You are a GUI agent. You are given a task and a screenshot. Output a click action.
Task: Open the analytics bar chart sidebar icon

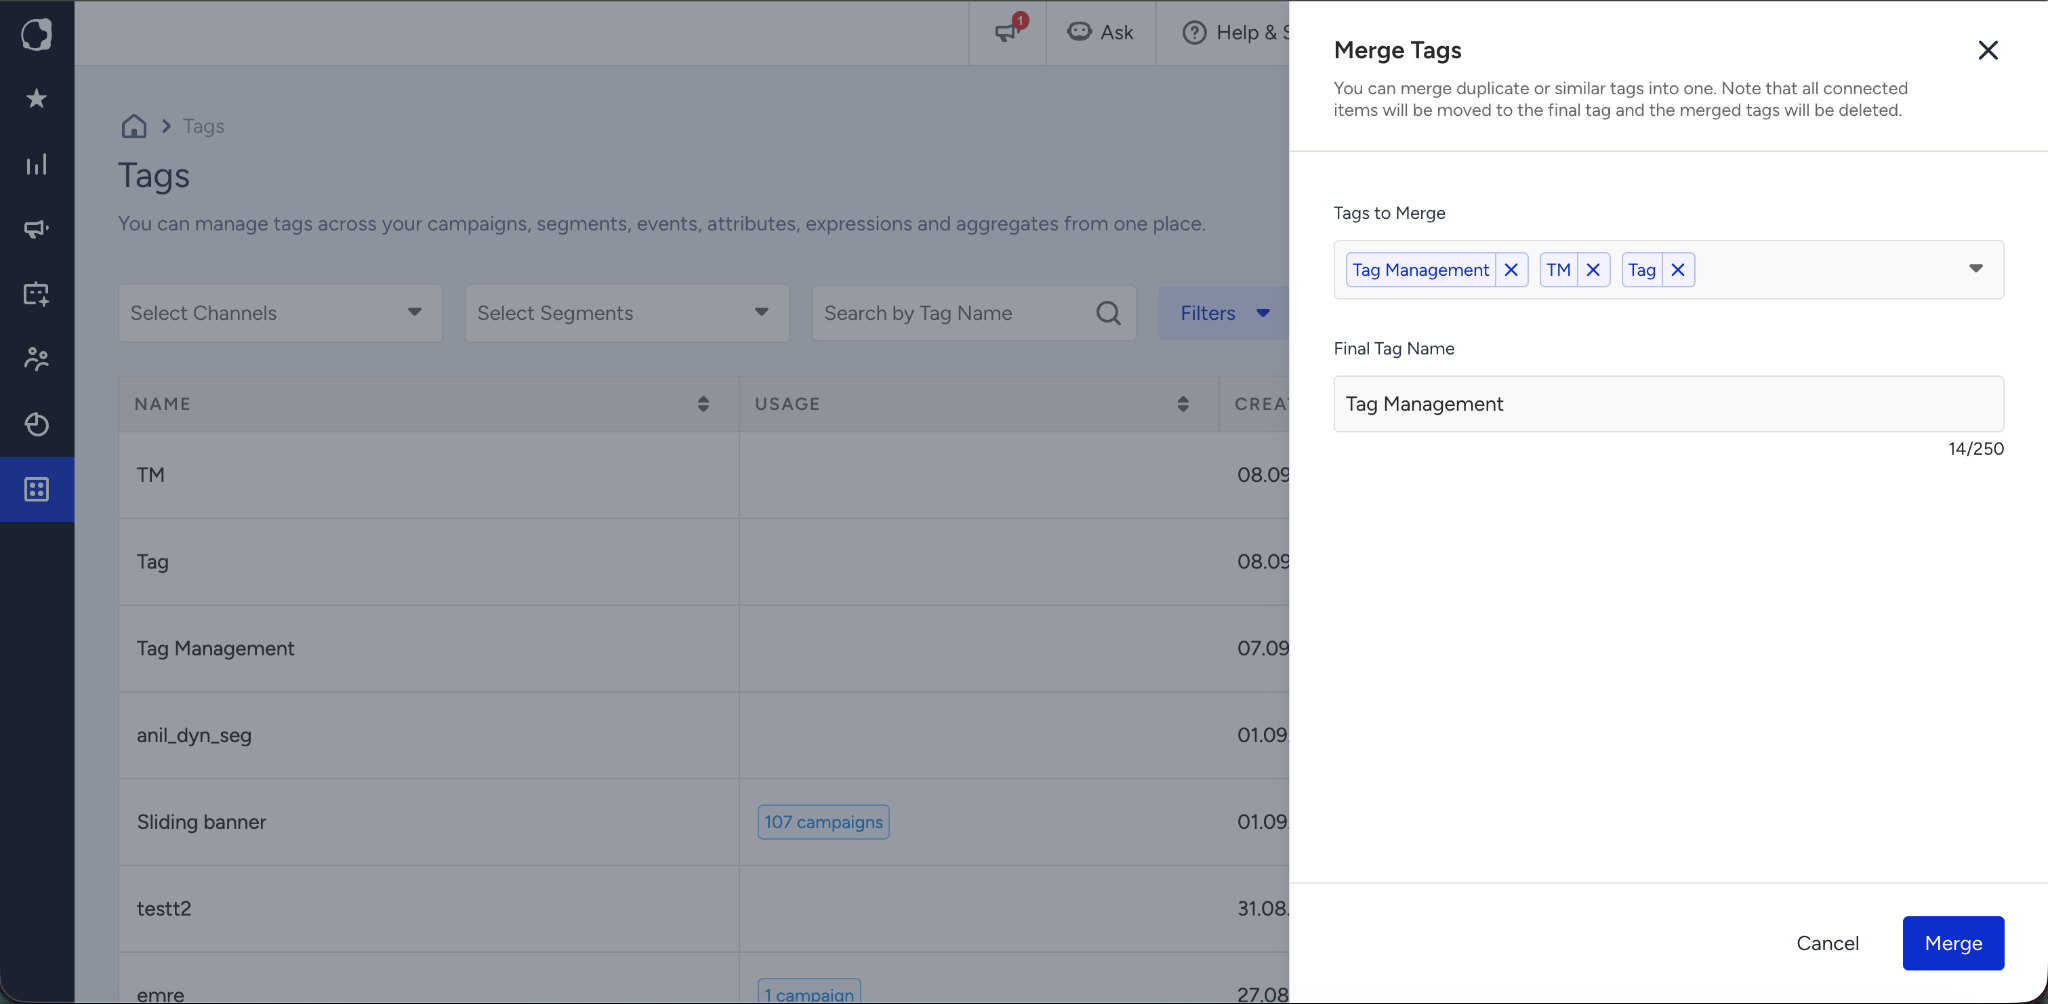(x=37, y=164)
